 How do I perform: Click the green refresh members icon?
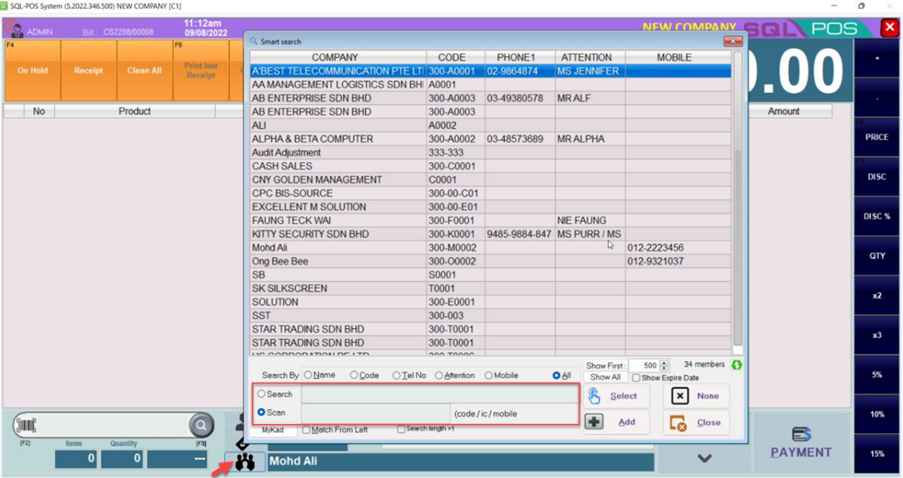737,365
